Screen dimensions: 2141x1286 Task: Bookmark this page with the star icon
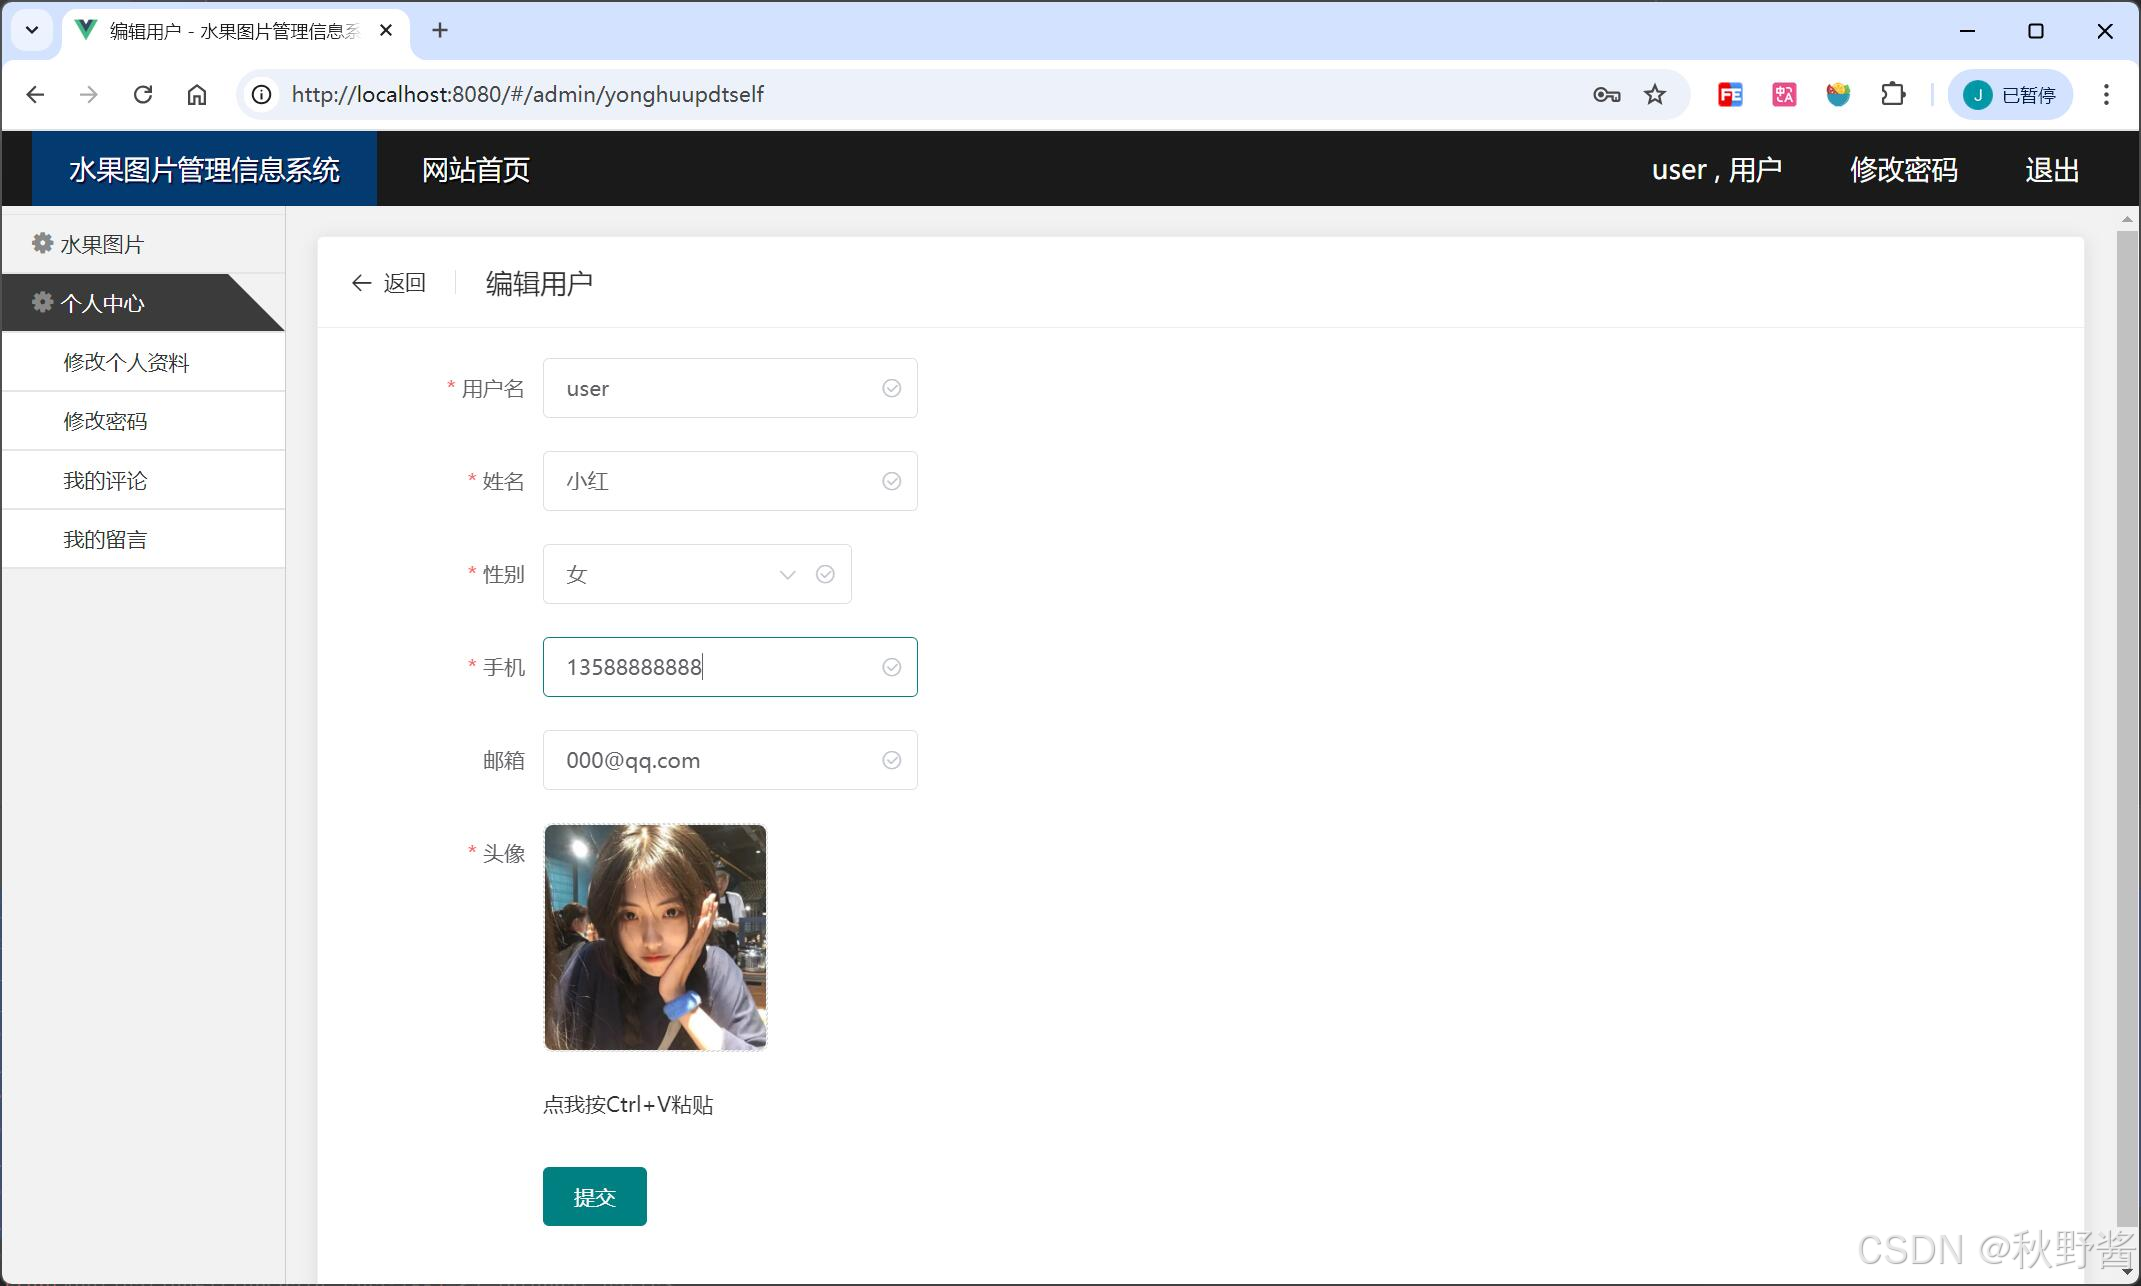1655,95
